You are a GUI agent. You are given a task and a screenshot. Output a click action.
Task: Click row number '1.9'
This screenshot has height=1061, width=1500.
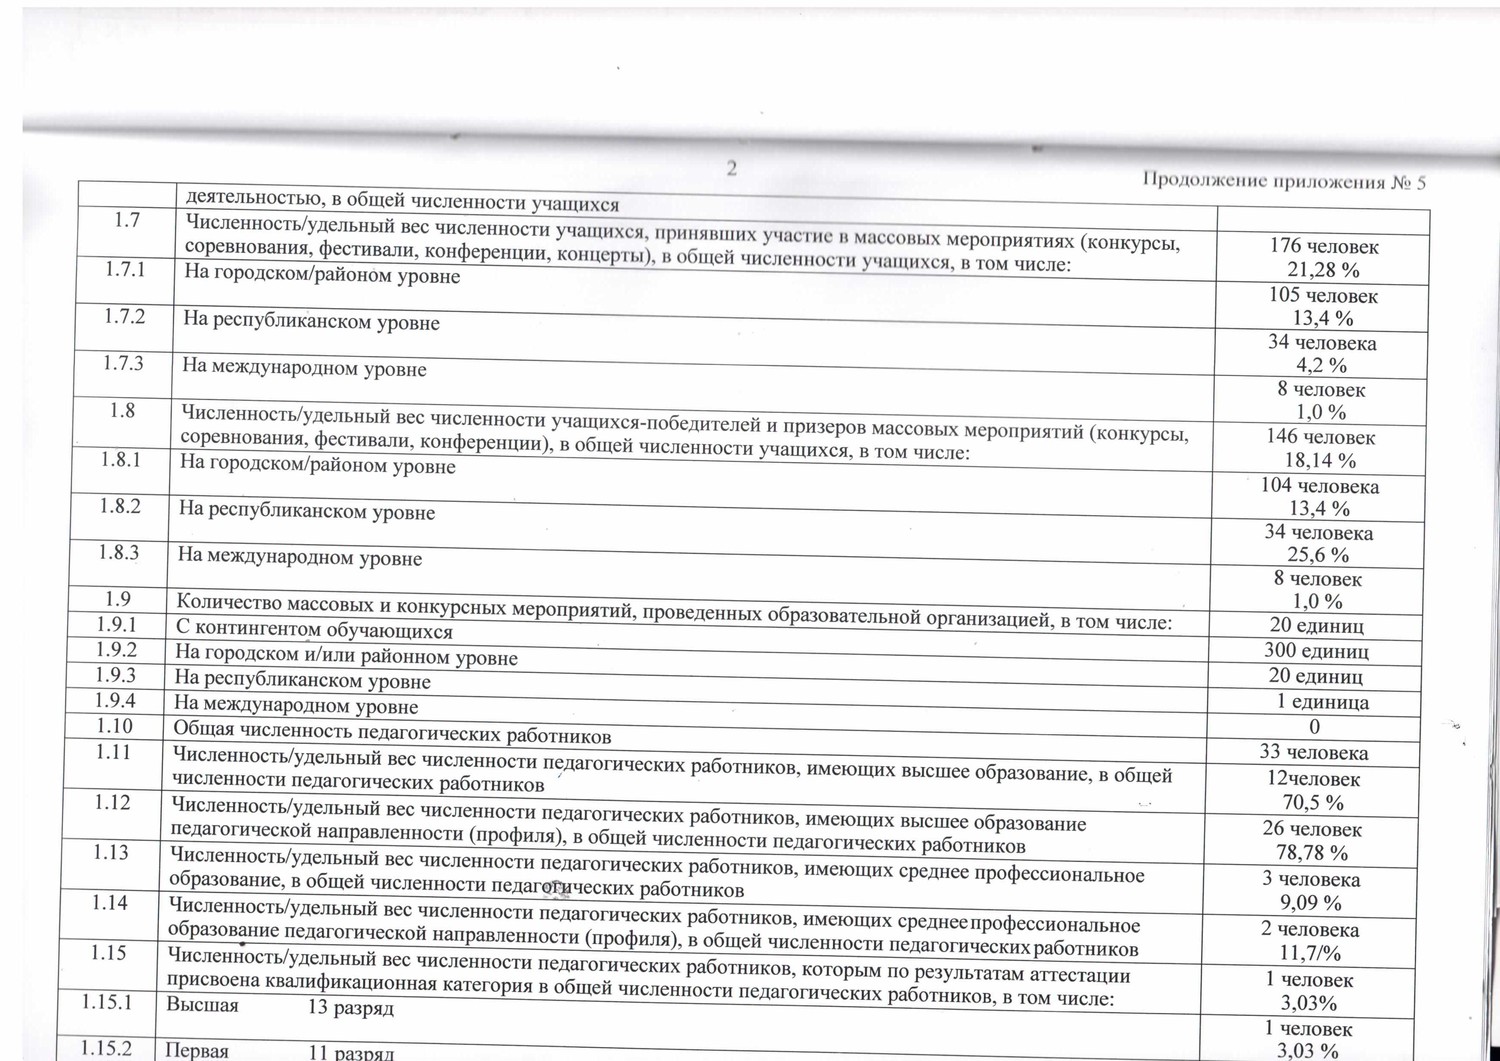pyautogui.click(x=118, y=599)
